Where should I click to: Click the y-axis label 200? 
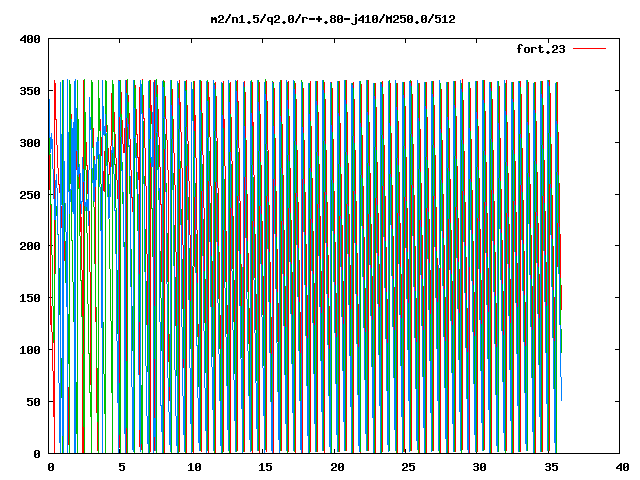click(30, 246)
